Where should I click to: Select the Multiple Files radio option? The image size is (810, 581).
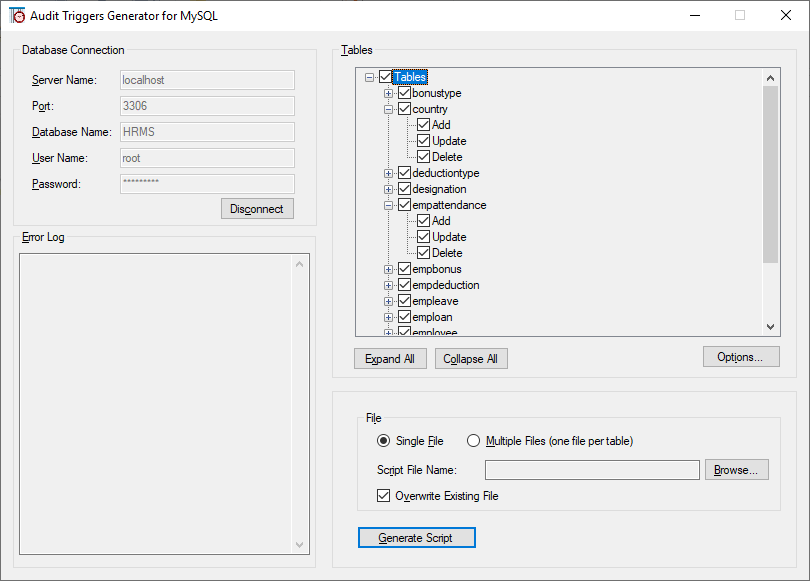[x=474, y=441]
